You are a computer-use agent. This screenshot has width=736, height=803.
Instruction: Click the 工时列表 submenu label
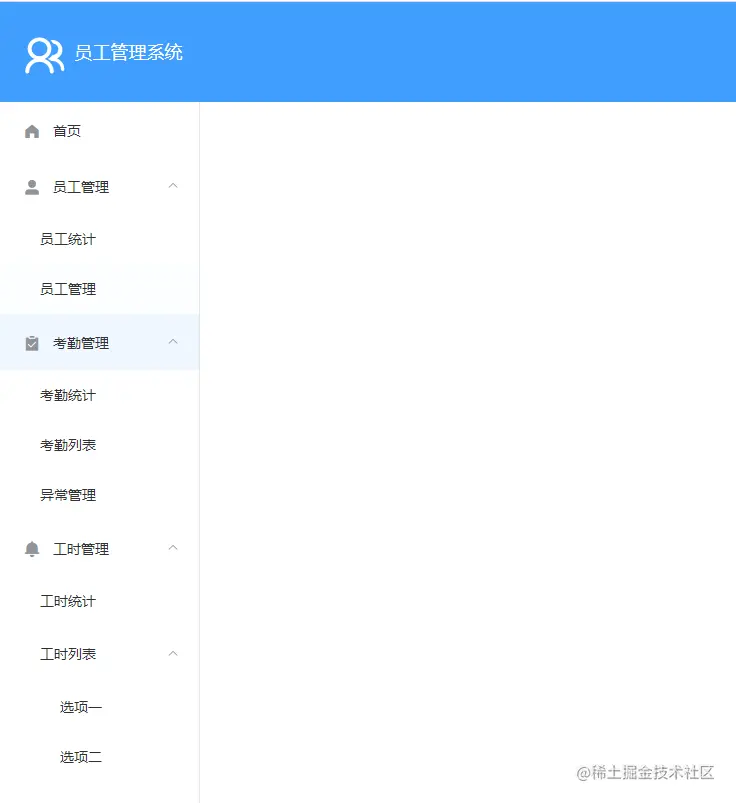coord(68,654)
